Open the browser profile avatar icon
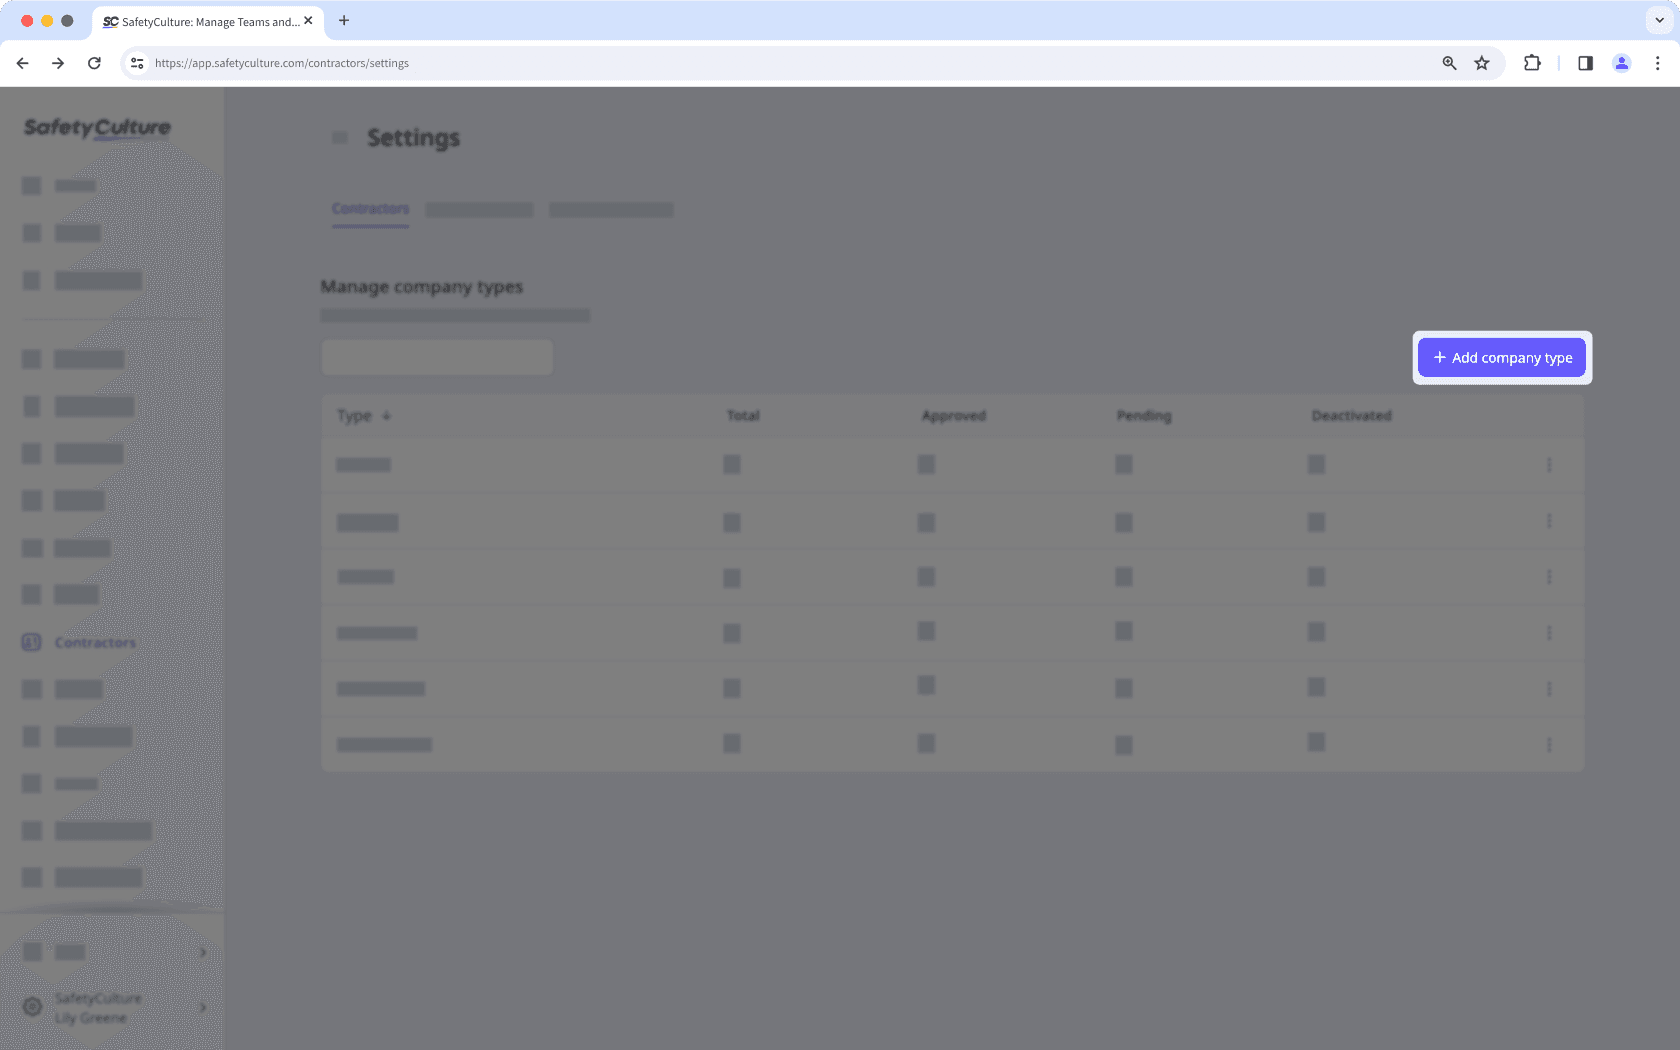Viewport: 1680px width, 1050px height. [x=1622, y=62]
